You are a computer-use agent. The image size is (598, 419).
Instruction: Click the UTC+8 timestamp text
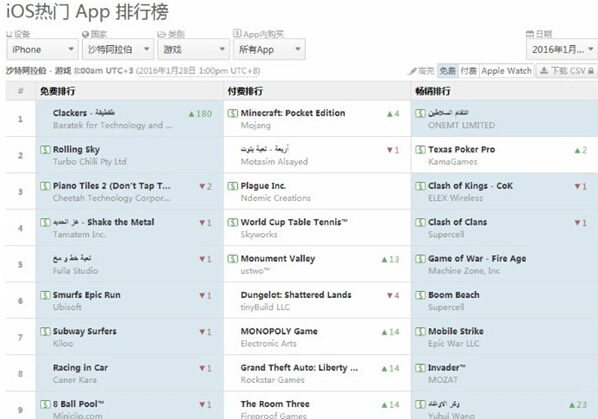(198, 71)
